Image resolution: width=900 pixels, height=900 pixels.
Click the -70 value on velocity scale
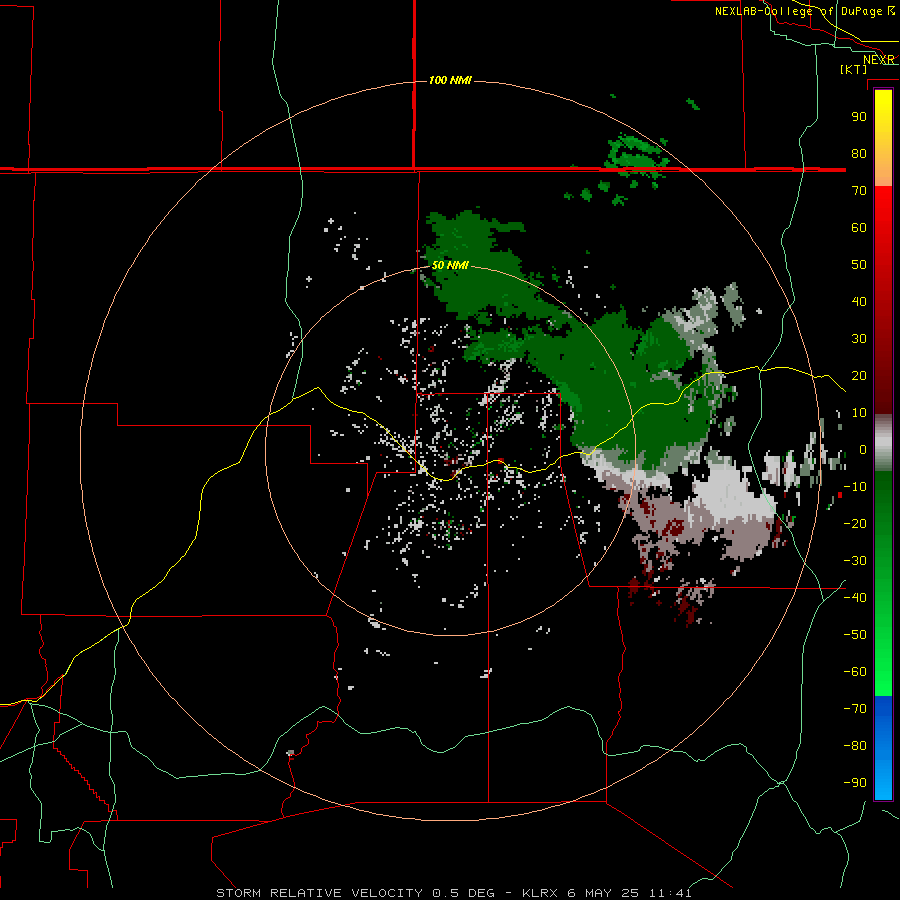[x=855, y=709]
